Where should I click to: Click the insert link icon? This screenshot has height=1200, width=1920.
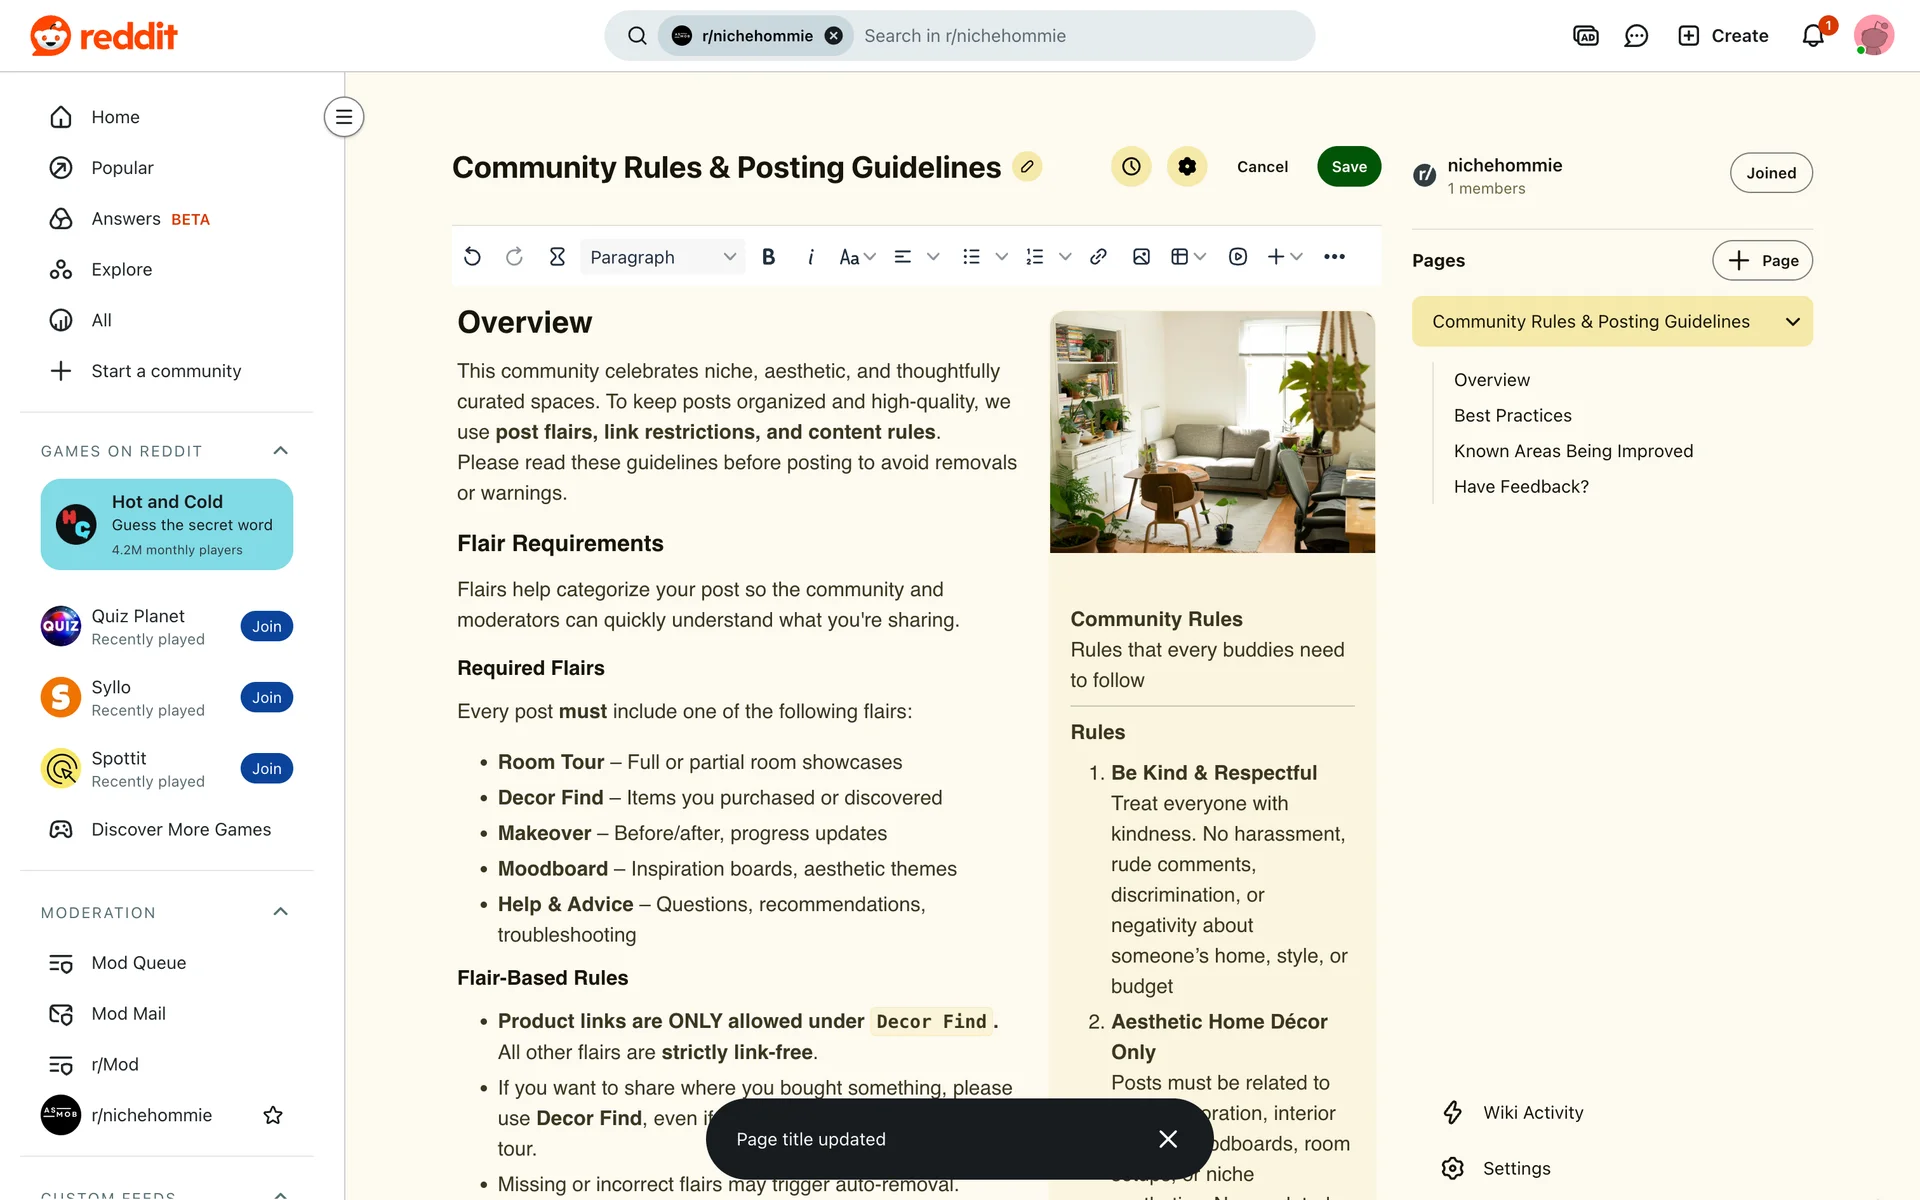click(x=1098, y=257)
